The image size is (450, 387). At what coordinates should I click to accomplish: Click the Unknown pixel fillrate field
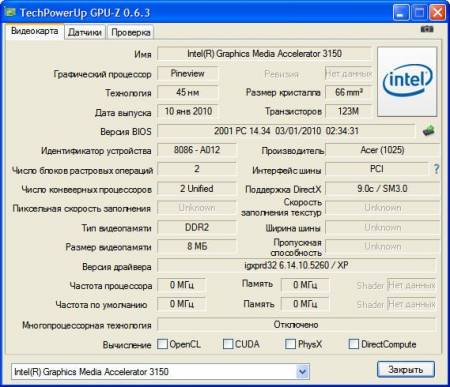197,208
